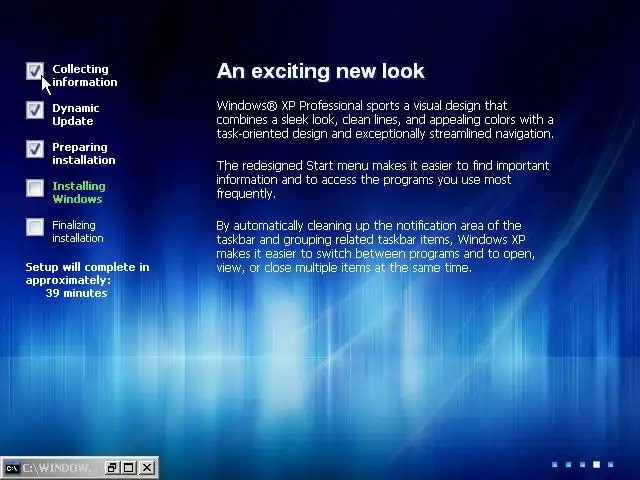The width and height of the screenshot is (640, 480).
Task: Click the 'An exciting new look' heading
Action: coord(321,71)
